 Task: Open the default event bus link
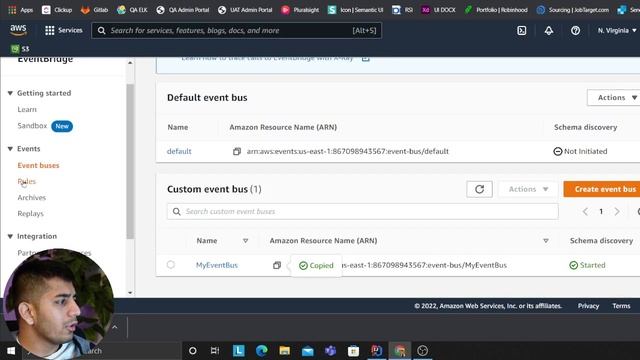(x=179, y=151)
